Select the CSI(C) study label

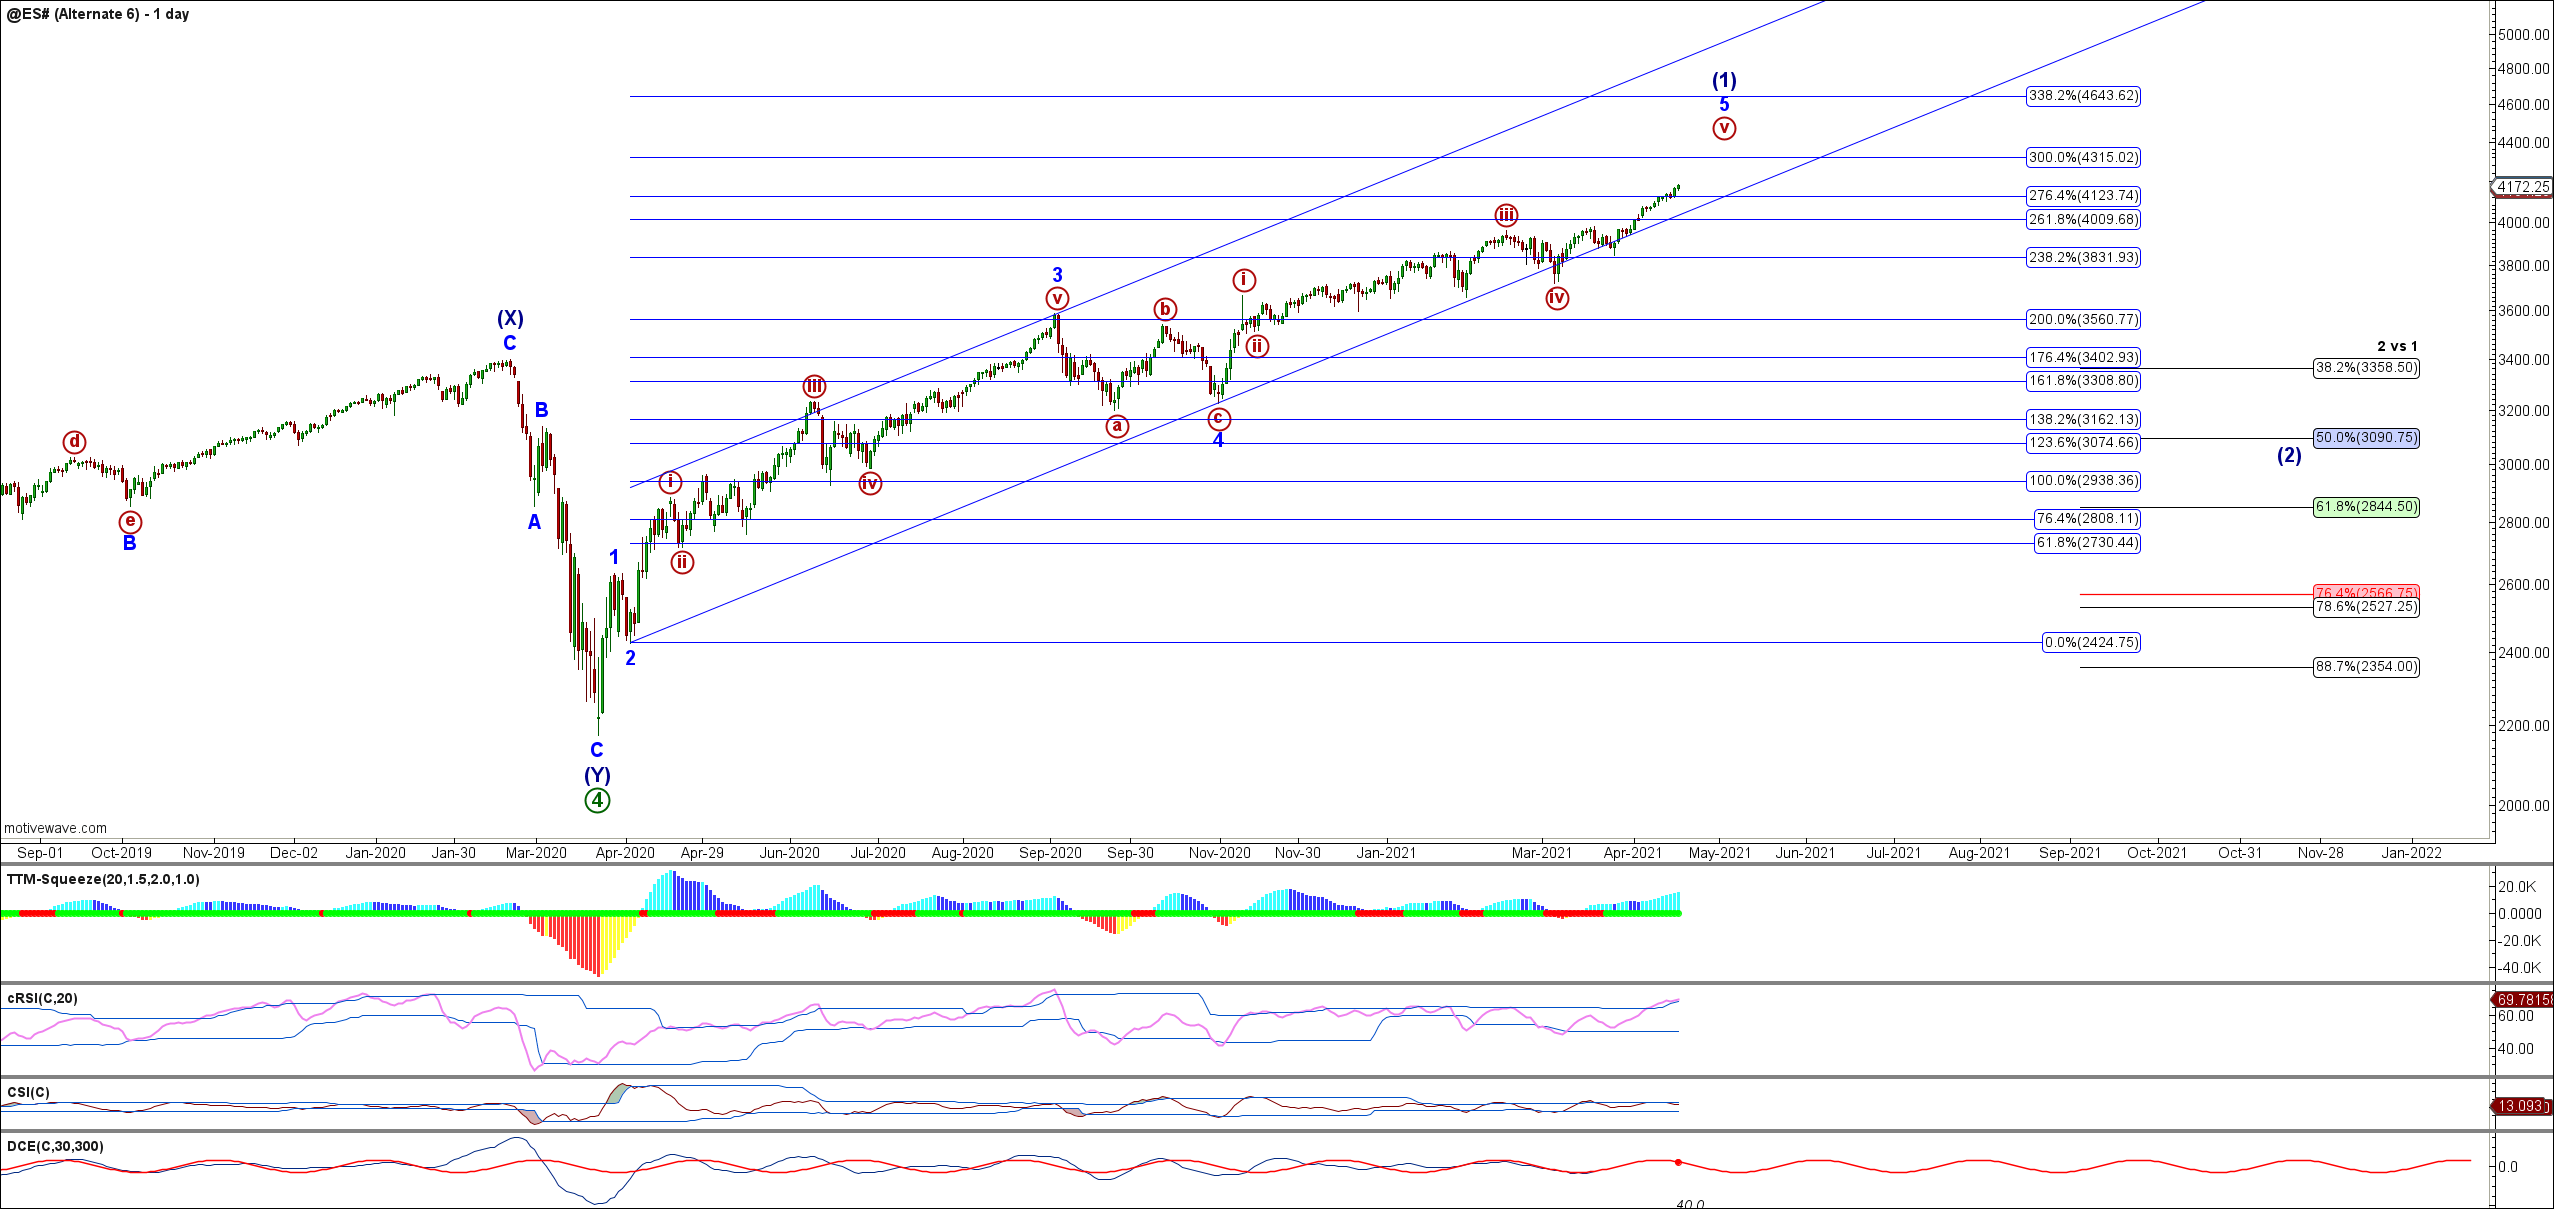coord(28,1092)
